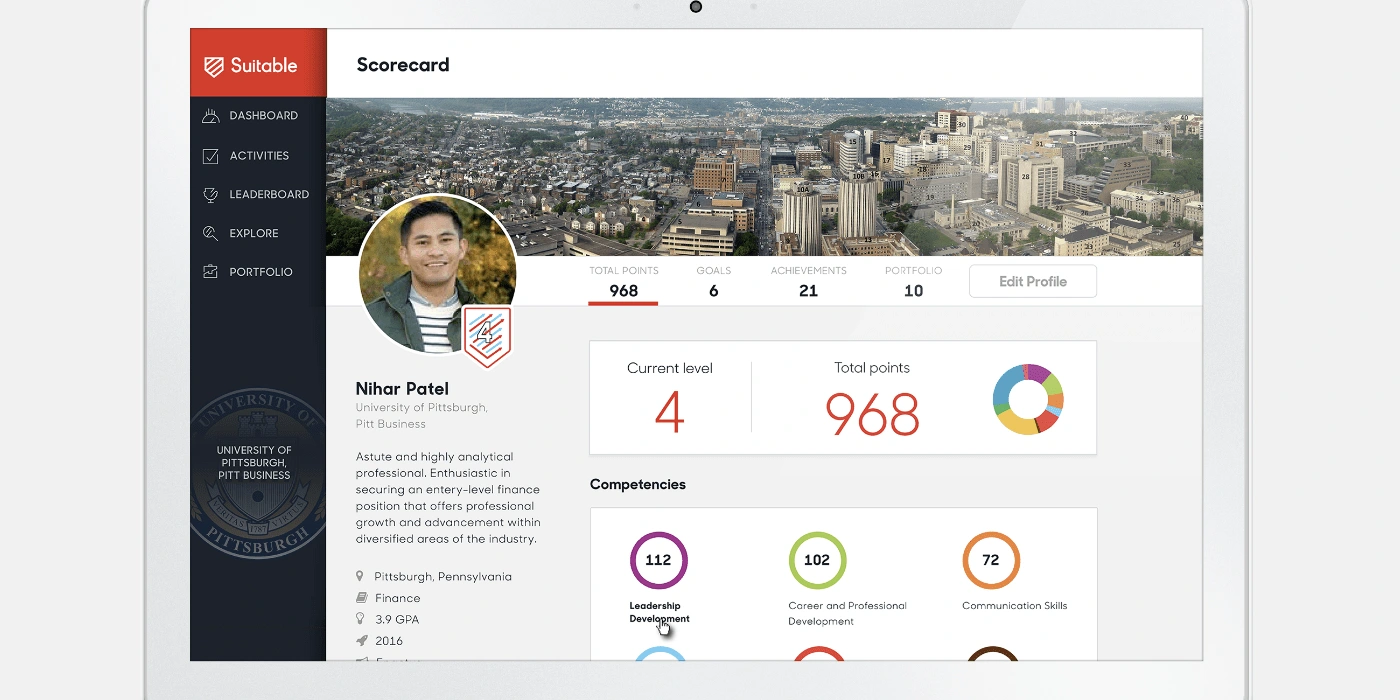Click the name Nihar Patel
The height and width of the screenshot is (700, 1400).
pos(402,389)
